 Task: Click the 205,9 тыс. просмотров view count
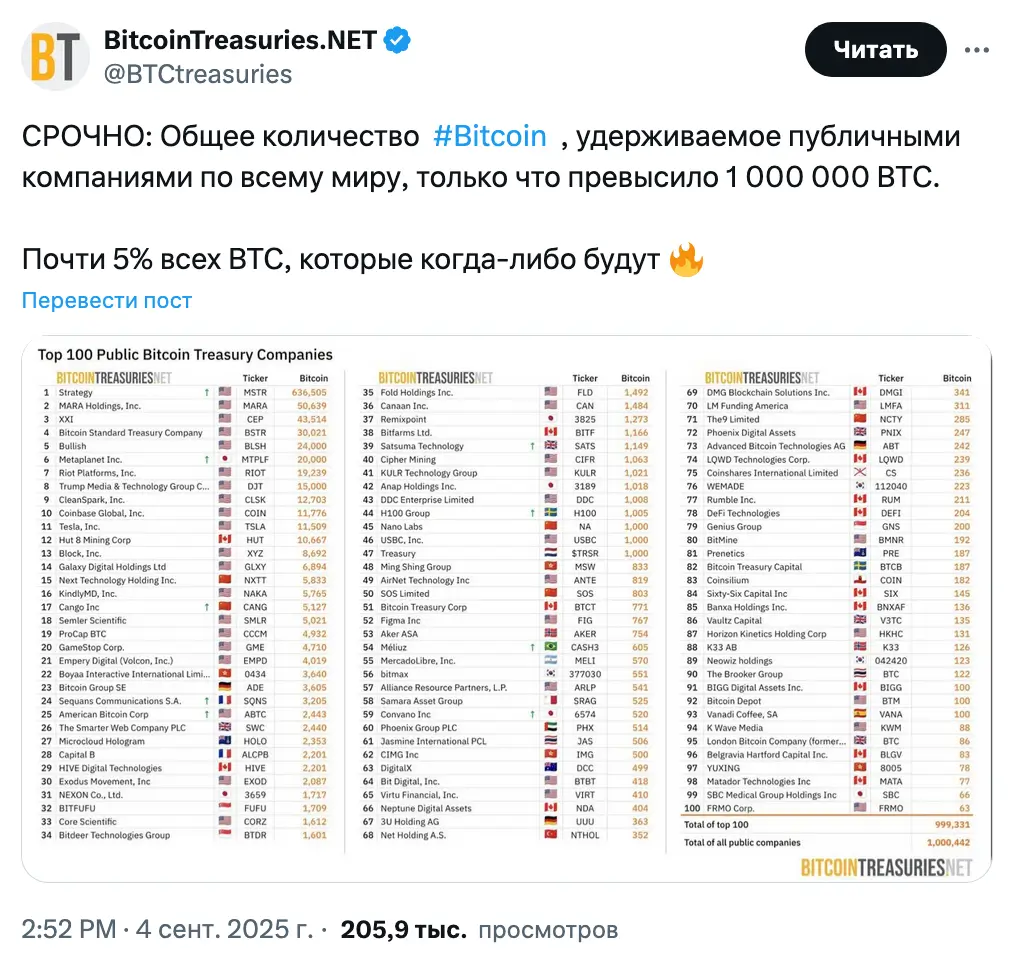coord(479,930)
